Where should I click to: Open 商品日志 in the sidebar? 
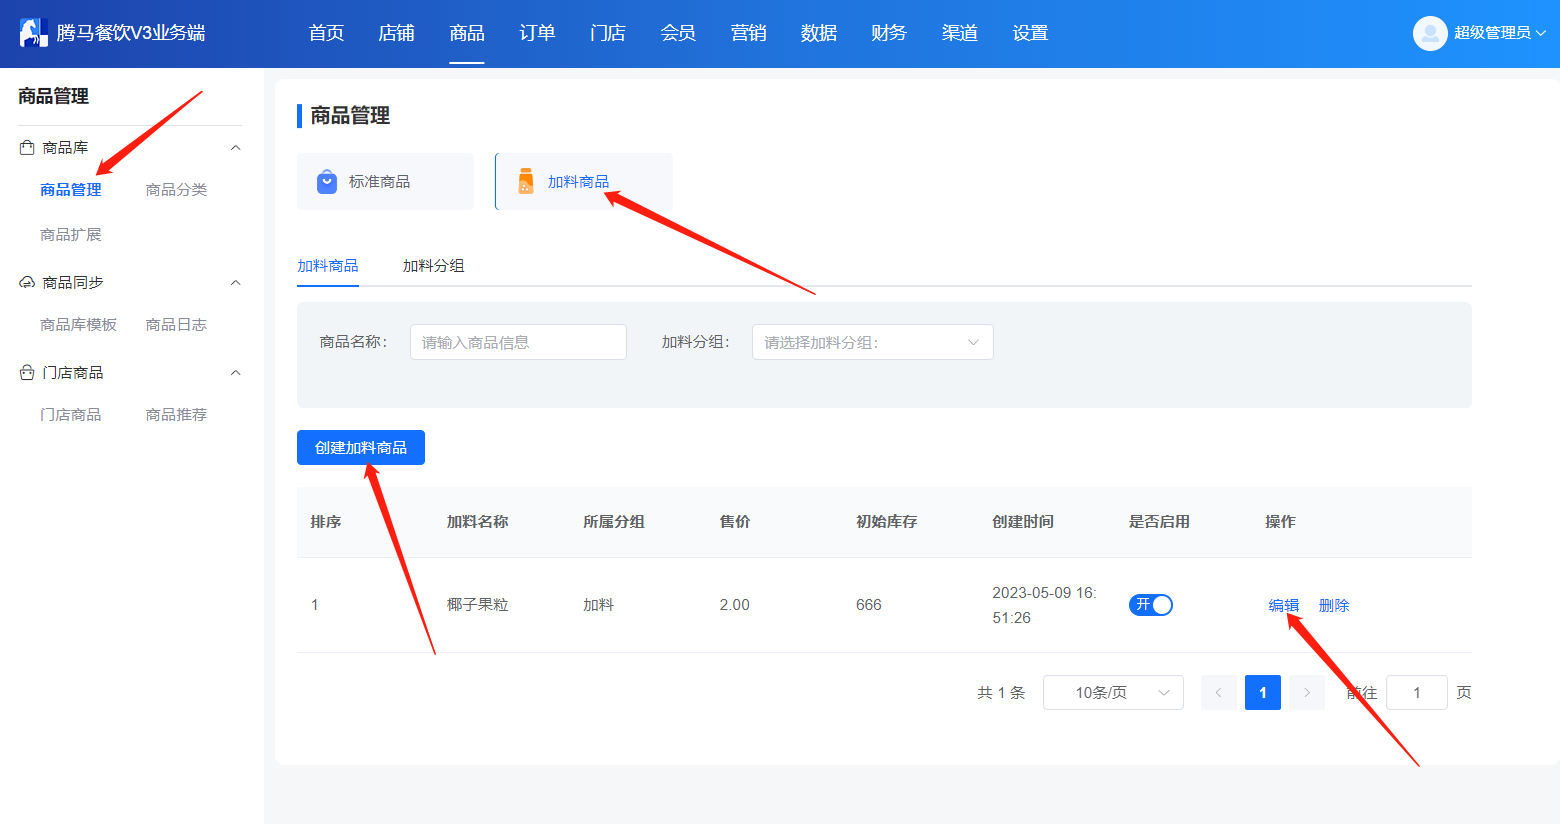tap(176, 325)
